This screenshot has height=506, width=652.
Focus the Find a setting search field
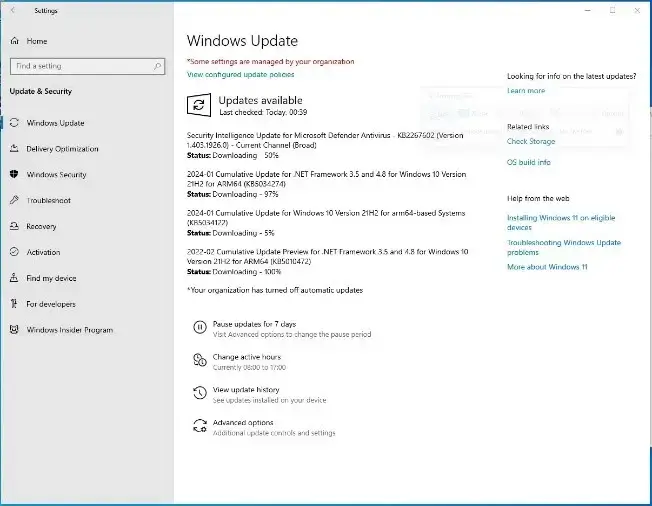(87, 66)
